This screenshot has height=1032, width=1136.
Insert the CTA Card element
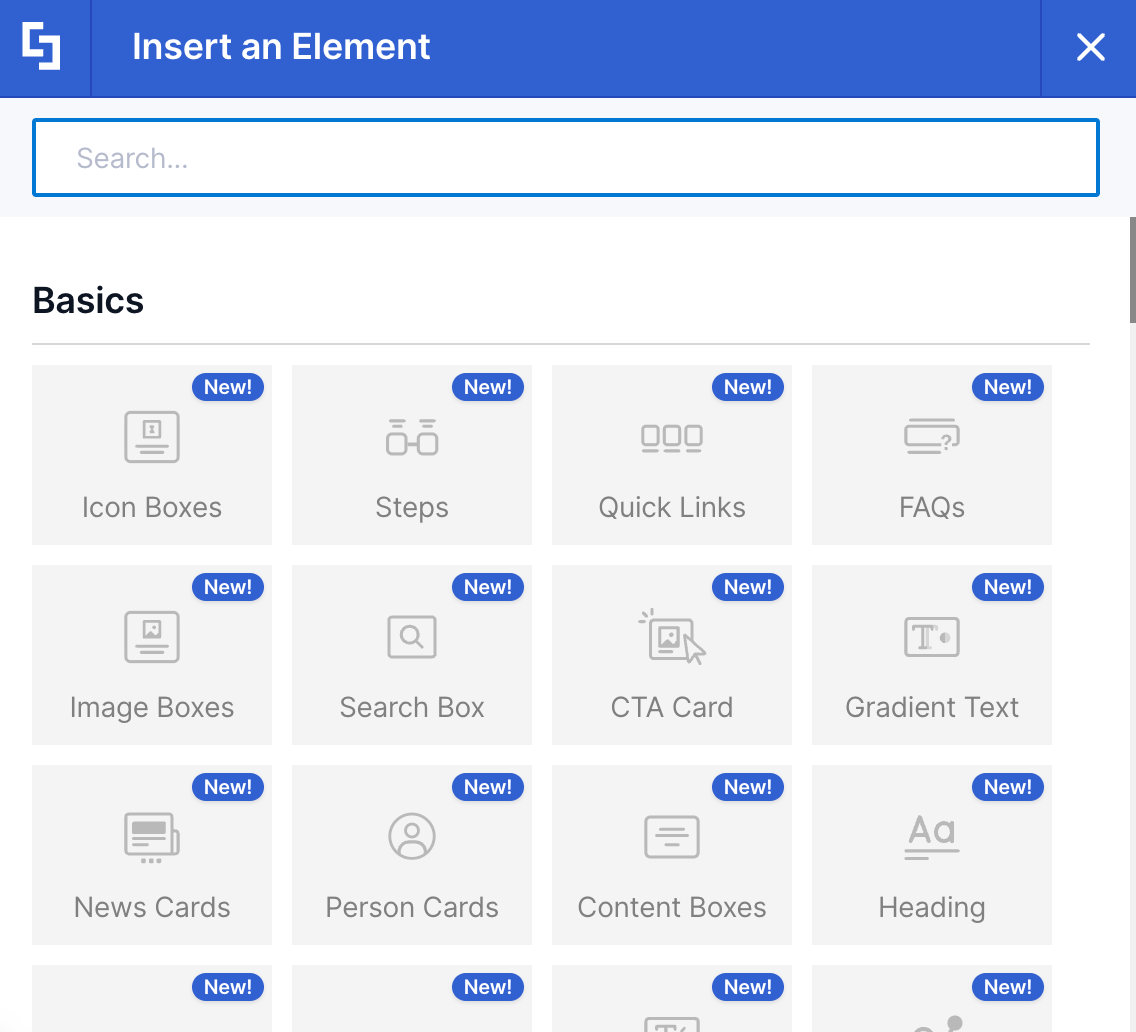(x=672, y=655)
